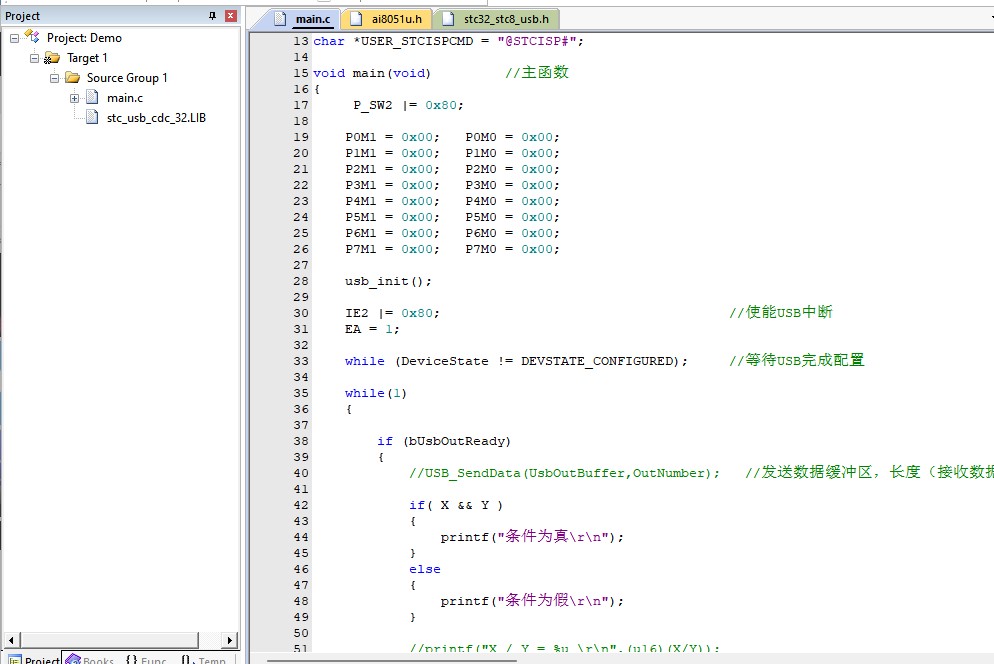The height and width of the screenshot is (664, 994).
Task: Click the Source Group 1 folder icon
Action: click(x=72, y=77)
